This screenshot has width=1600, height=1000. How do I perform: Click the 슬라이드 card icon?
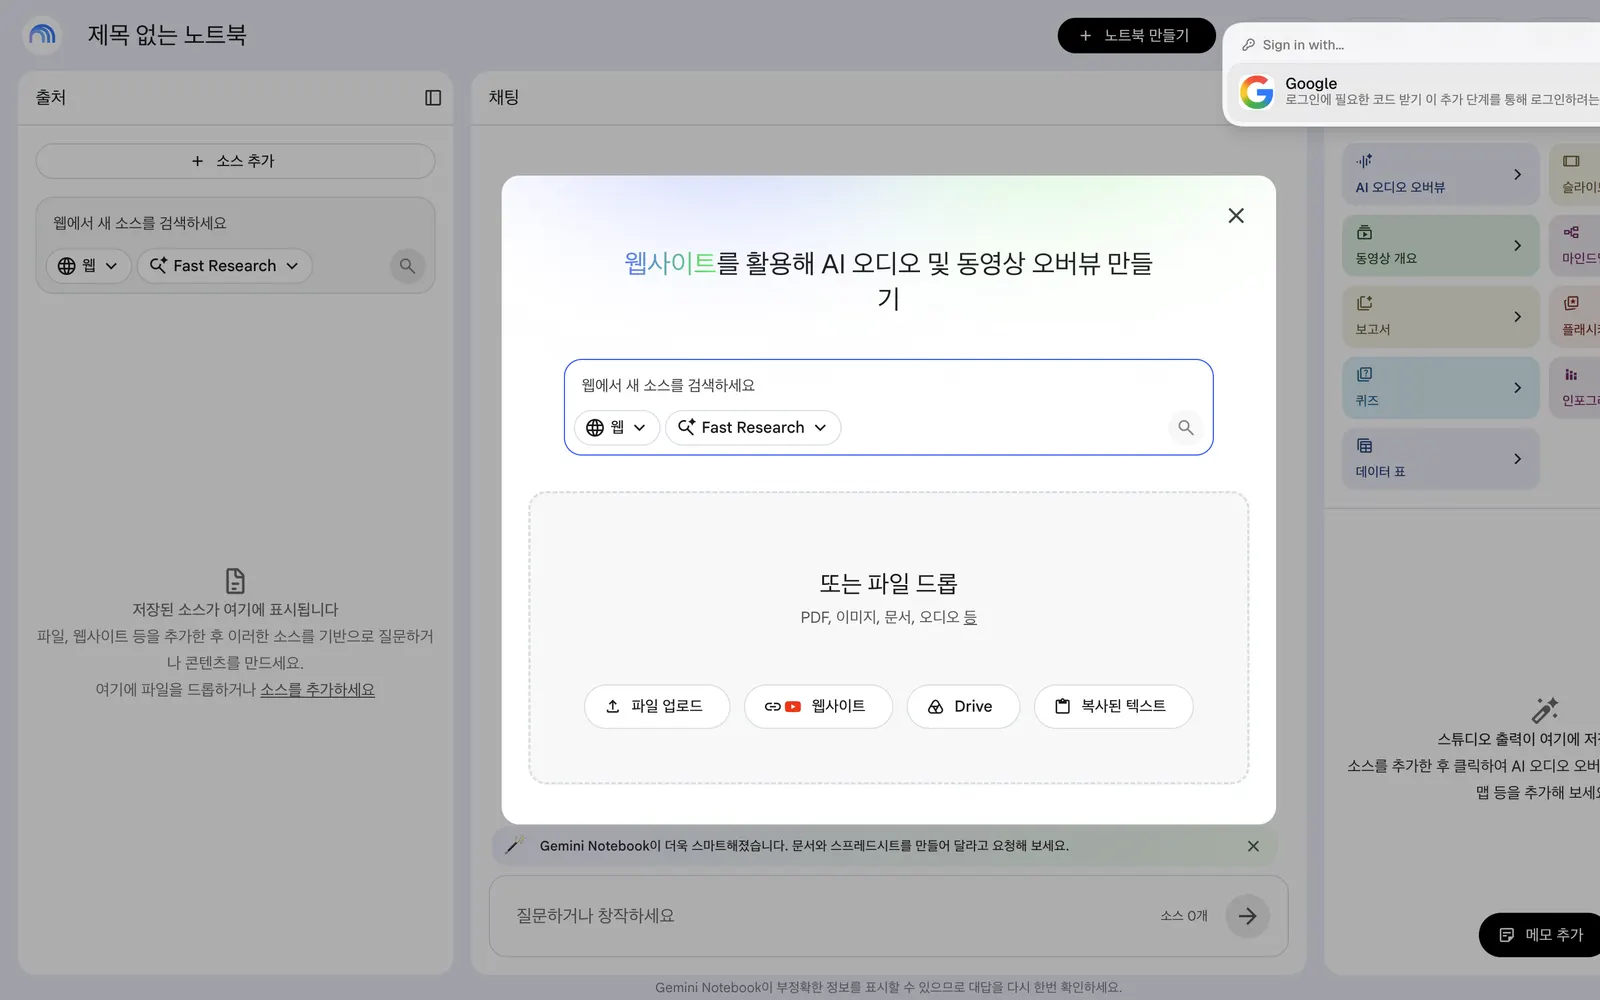(1571, 161)
